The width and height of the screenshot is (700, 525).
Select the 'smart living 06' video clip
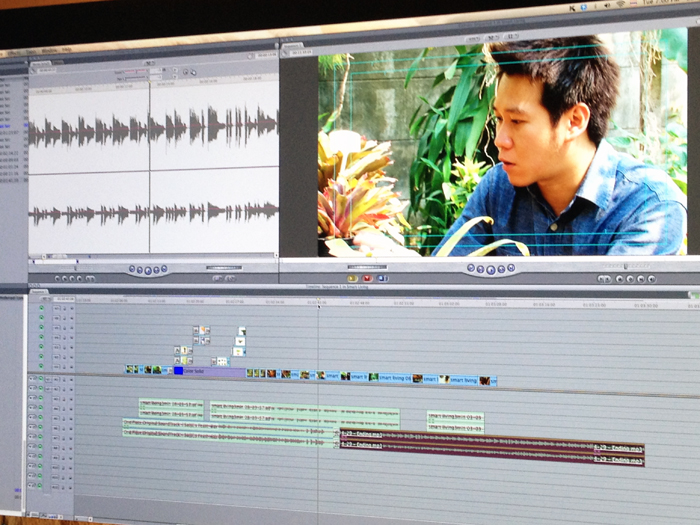click(390, 378)
